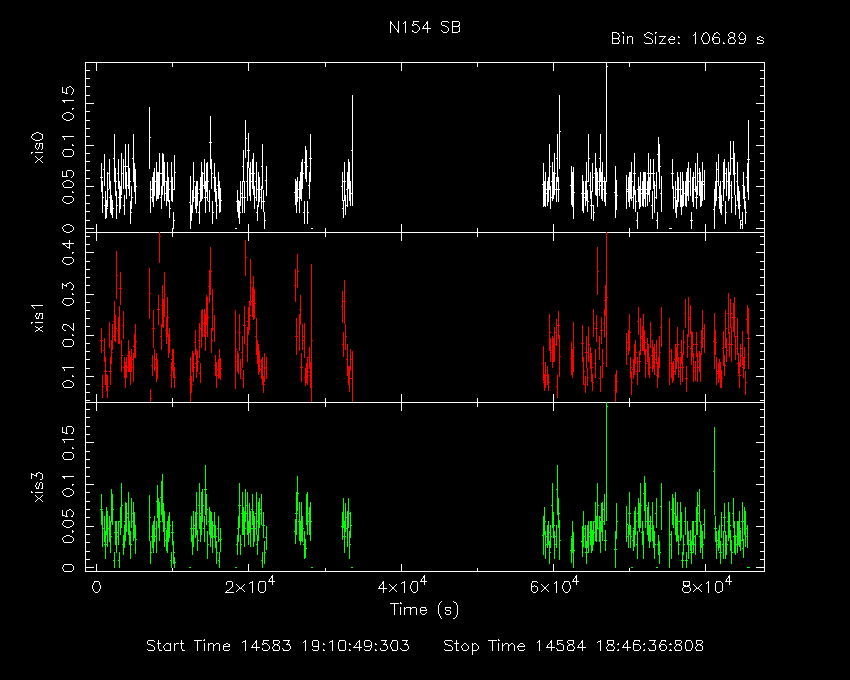Click the 0.3 tick label on the xis1 axis
850x680 pixels.
coord(68,293)
